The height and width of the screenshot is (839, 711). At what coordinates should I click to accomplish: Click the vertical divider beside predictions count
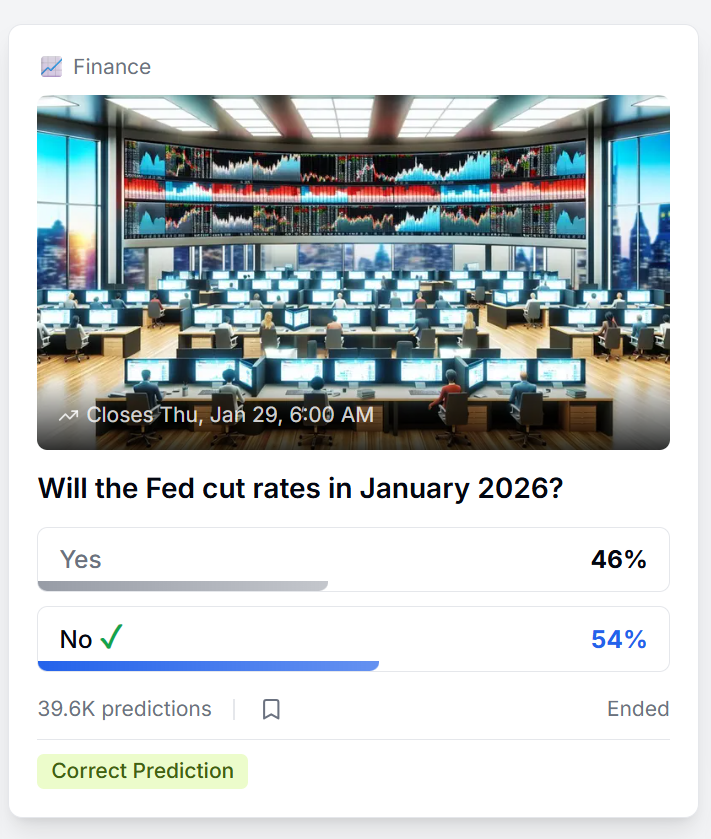[234, 709]
